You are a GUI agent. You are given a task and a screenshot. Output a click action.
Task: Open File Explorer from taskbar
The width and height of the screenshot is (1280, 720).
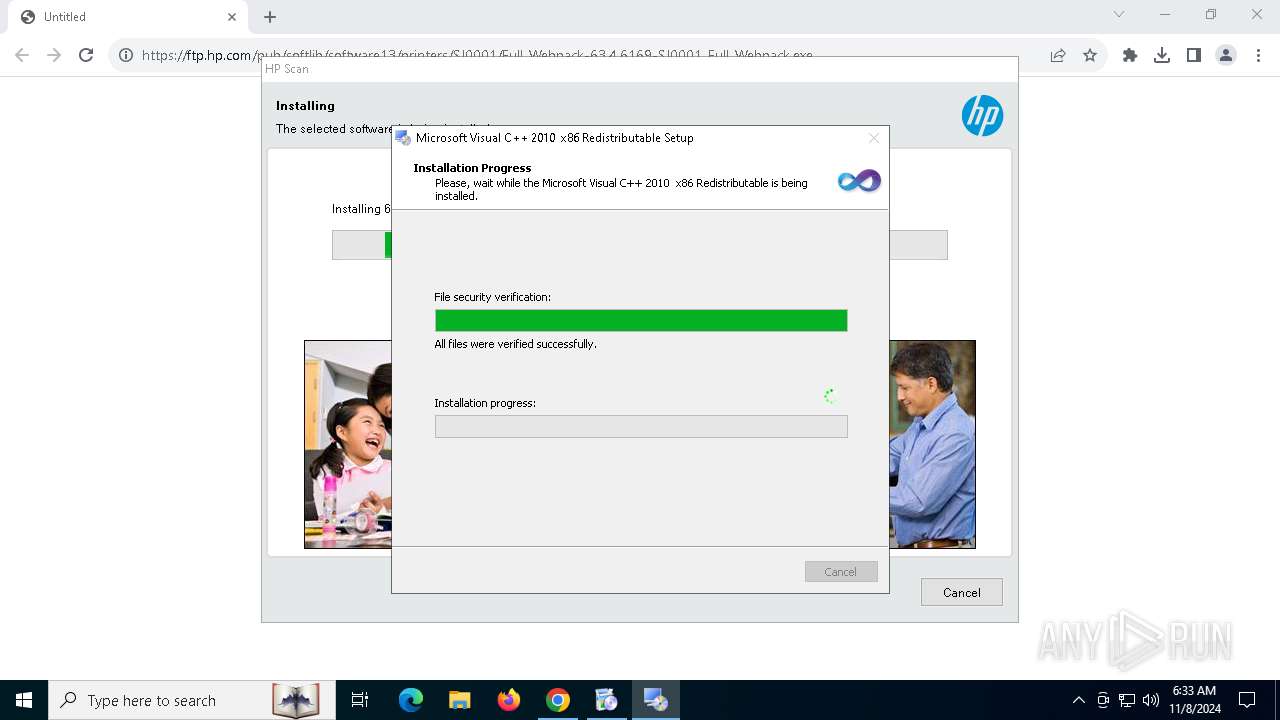[460, 700]
